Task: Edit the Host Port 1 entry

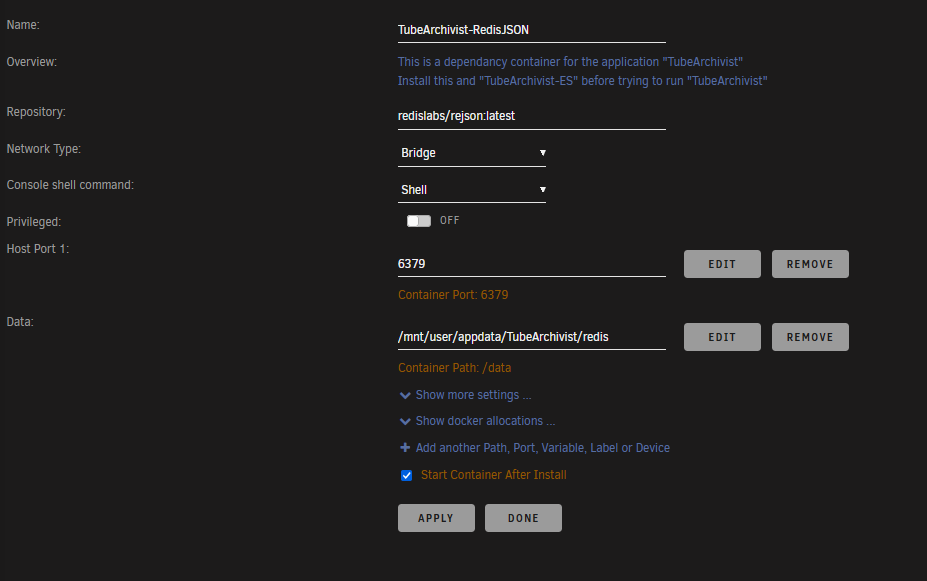Action: click(722, 264)
